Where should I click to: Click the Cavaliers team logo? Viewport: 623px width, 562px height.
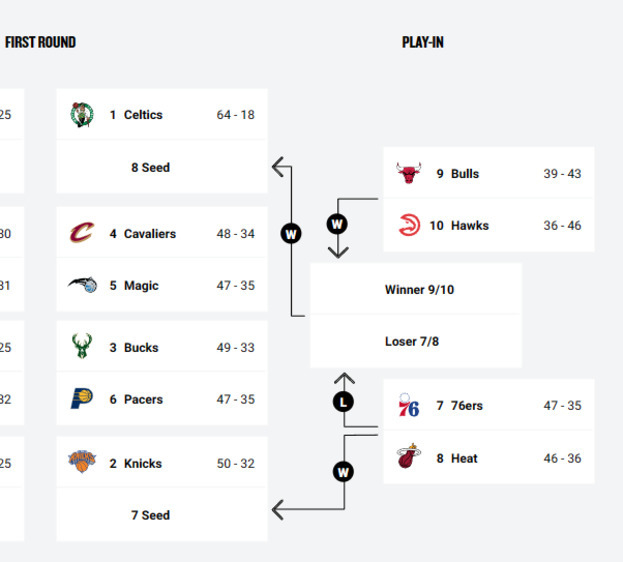pos(82,234)
